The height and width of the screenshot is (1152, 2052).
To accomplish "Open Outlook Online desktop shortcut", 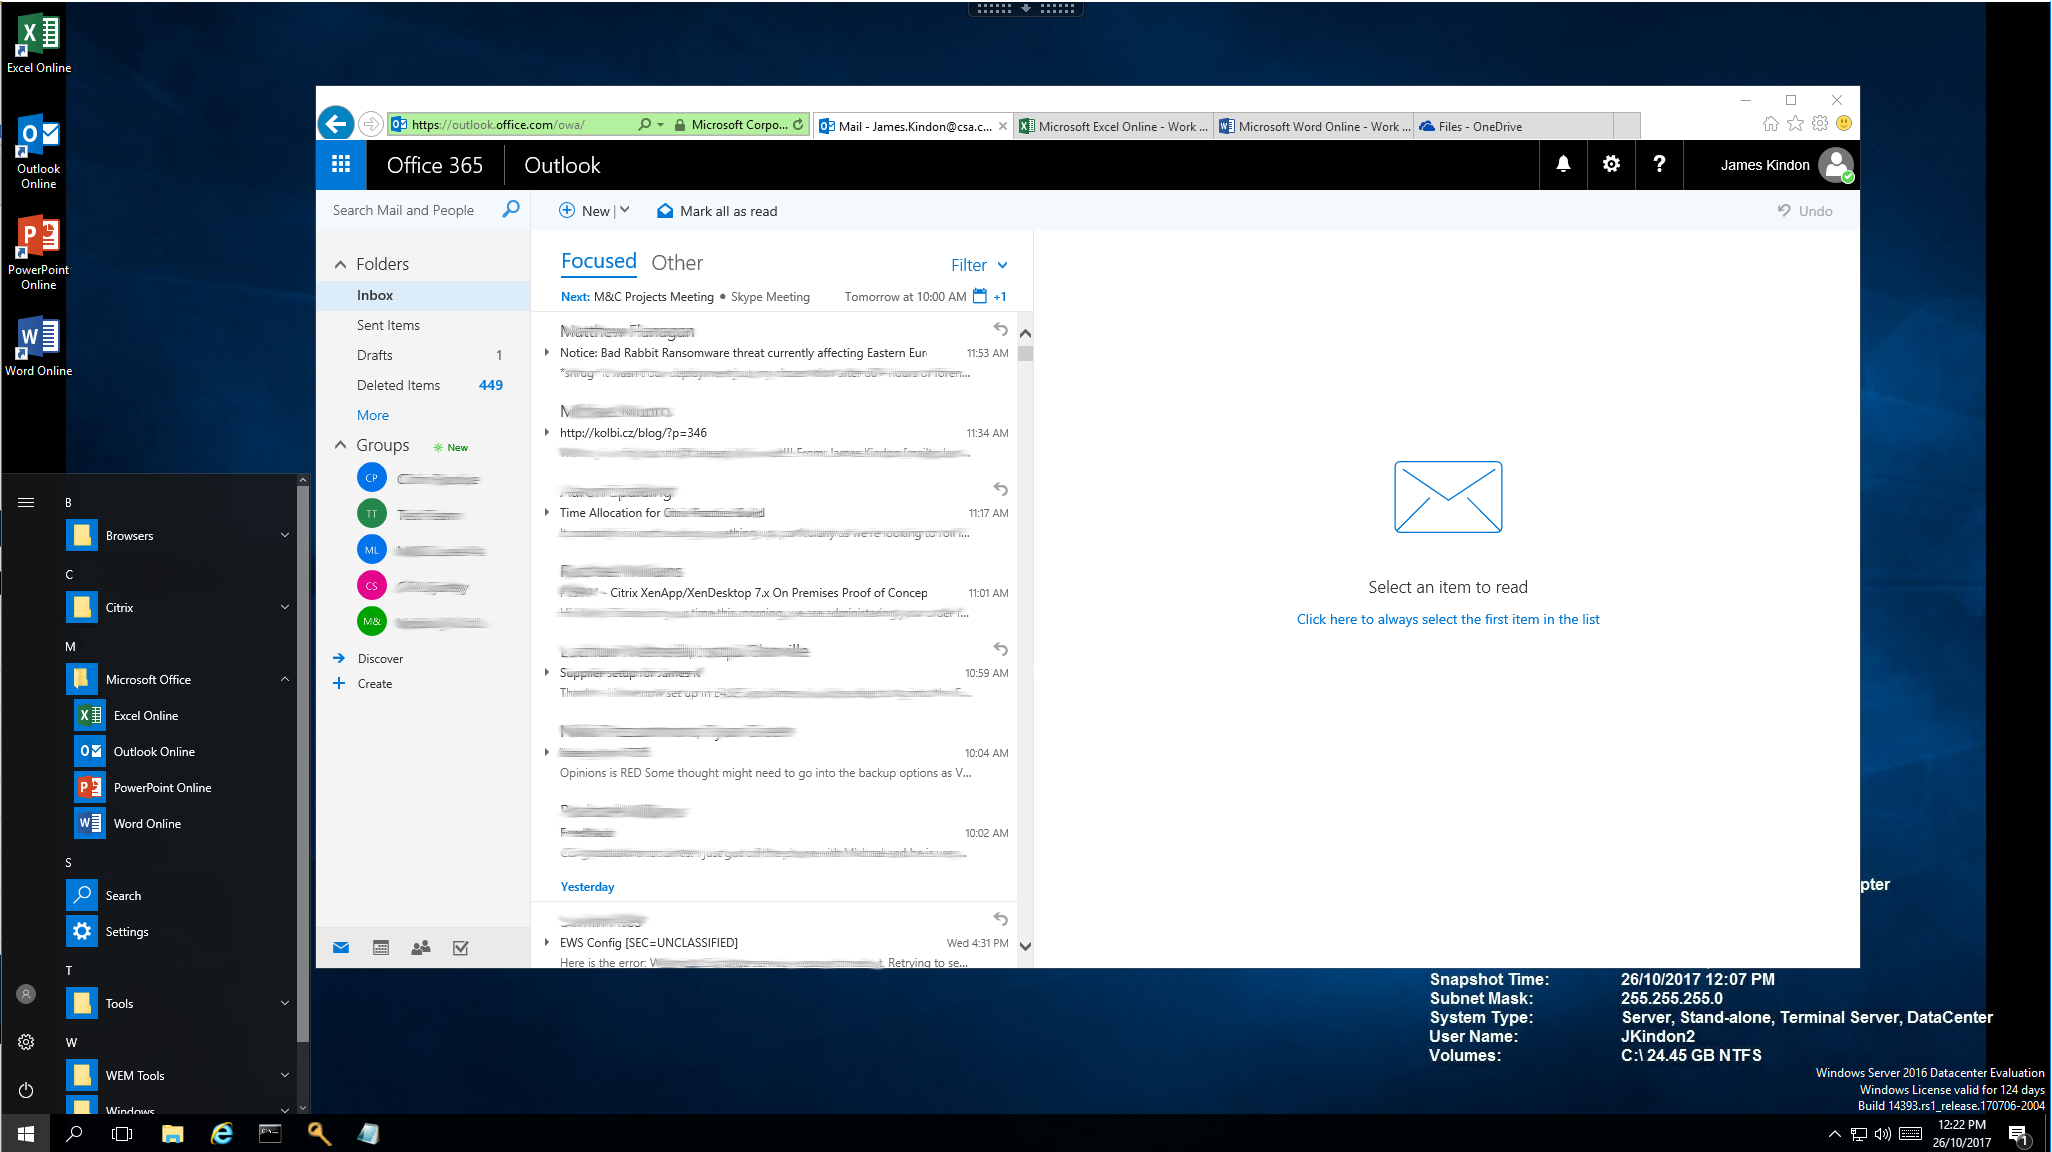I will (x=39, y=152).
